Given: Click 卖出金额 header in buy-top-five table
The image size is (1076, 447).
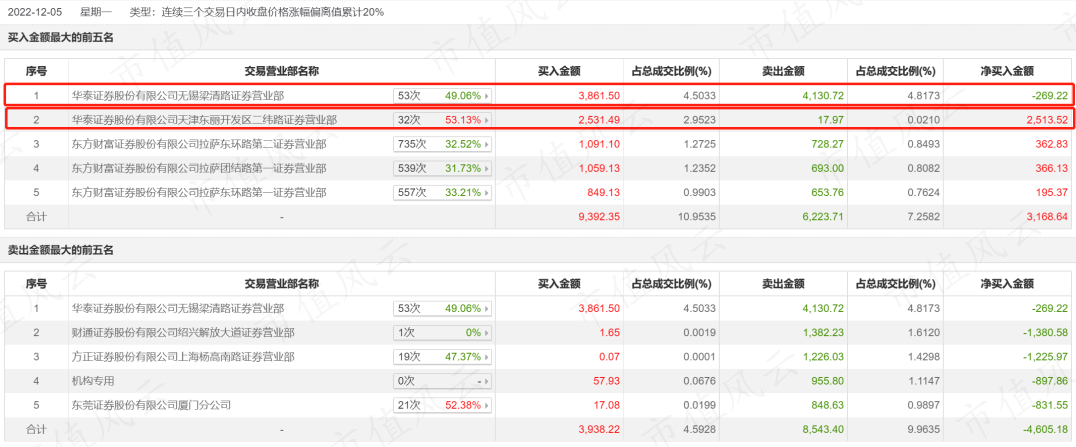Looking at the screenshot, I should coord(783,71).
